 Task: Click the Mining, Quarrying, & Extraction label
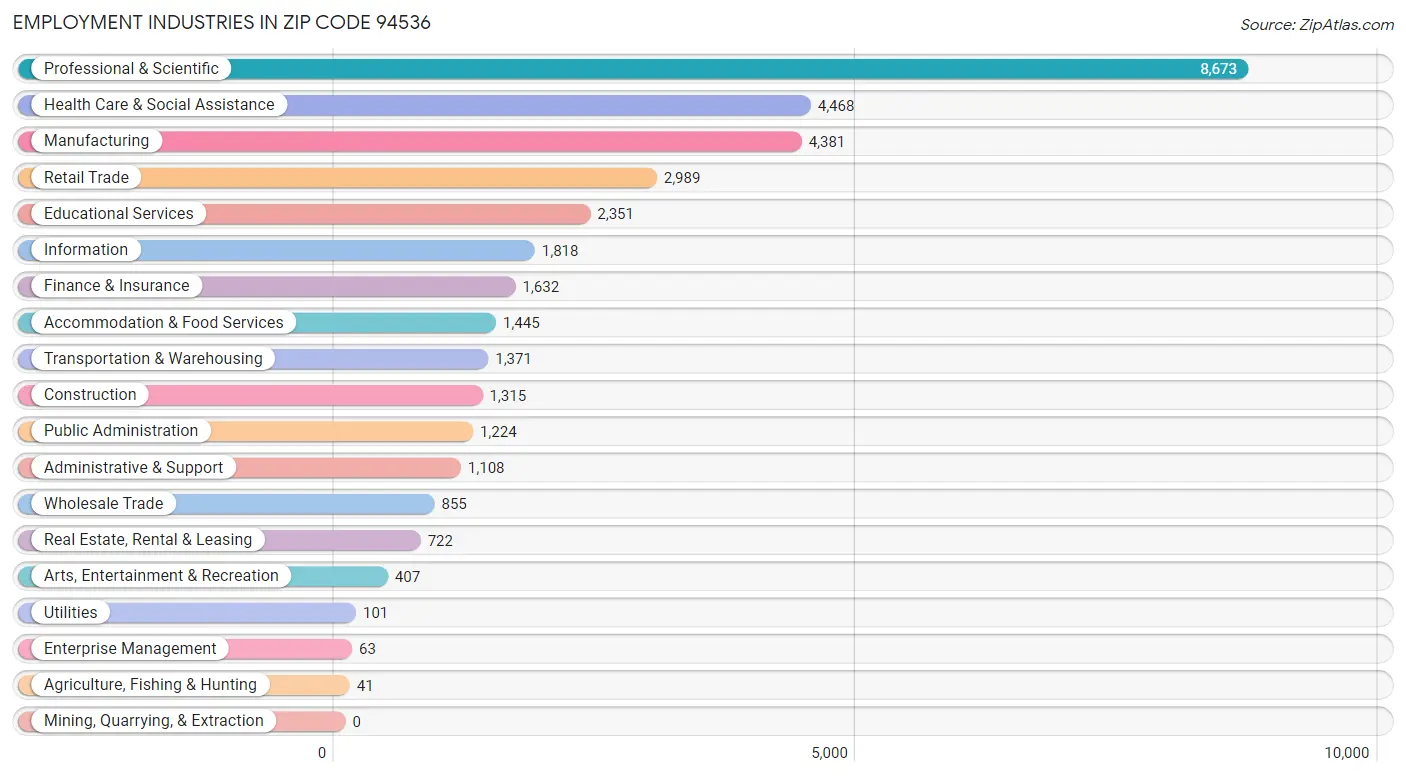click(x=154, y=721)
